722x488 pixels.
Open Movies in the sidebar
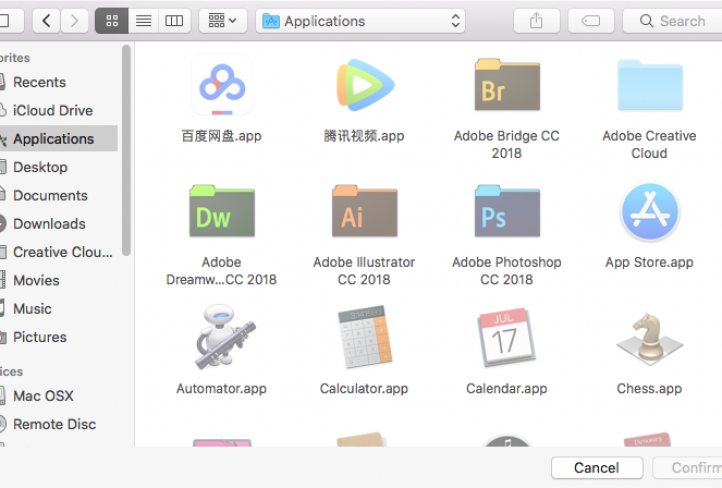58,280
